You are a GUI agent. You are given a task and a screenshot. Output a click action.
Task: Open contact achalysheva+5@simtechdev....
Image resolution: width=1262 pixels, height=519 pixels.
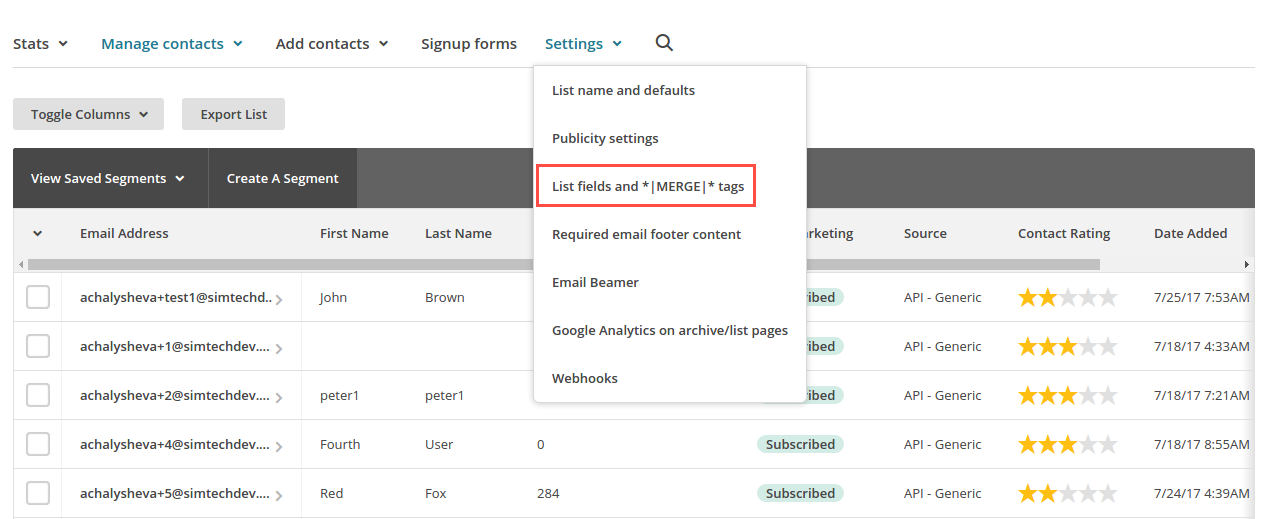pyautogui.click(x=175, y=493)
